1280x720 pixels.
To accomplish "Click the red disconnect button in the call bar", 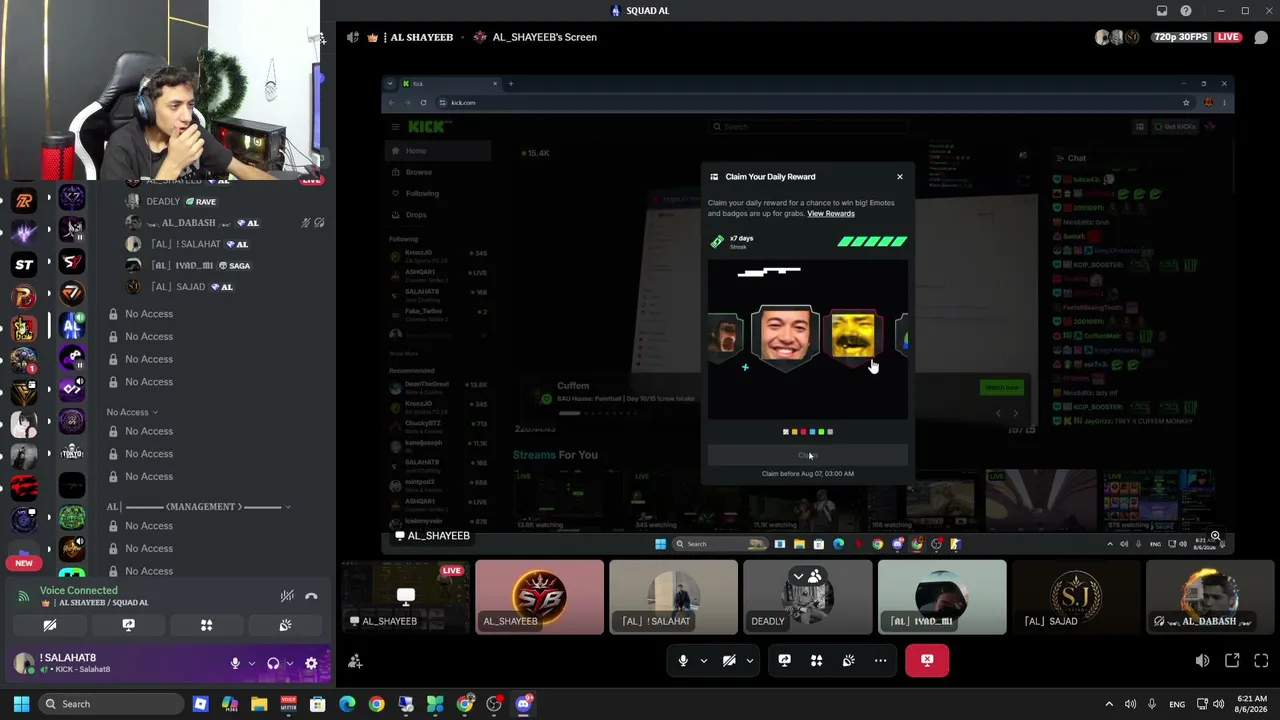I will pyautogui.click(x=927, y=660).
